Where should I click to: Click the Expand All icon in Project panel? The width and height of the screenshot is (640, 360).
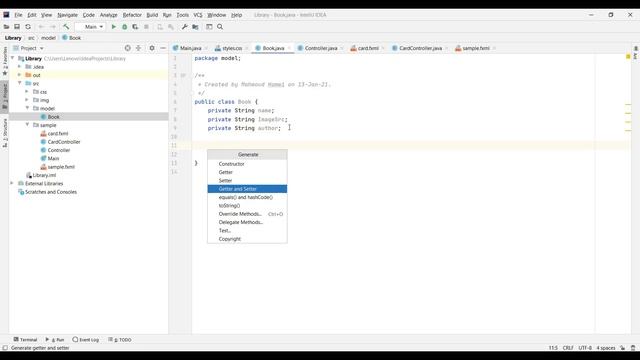[x=138, y=48]
